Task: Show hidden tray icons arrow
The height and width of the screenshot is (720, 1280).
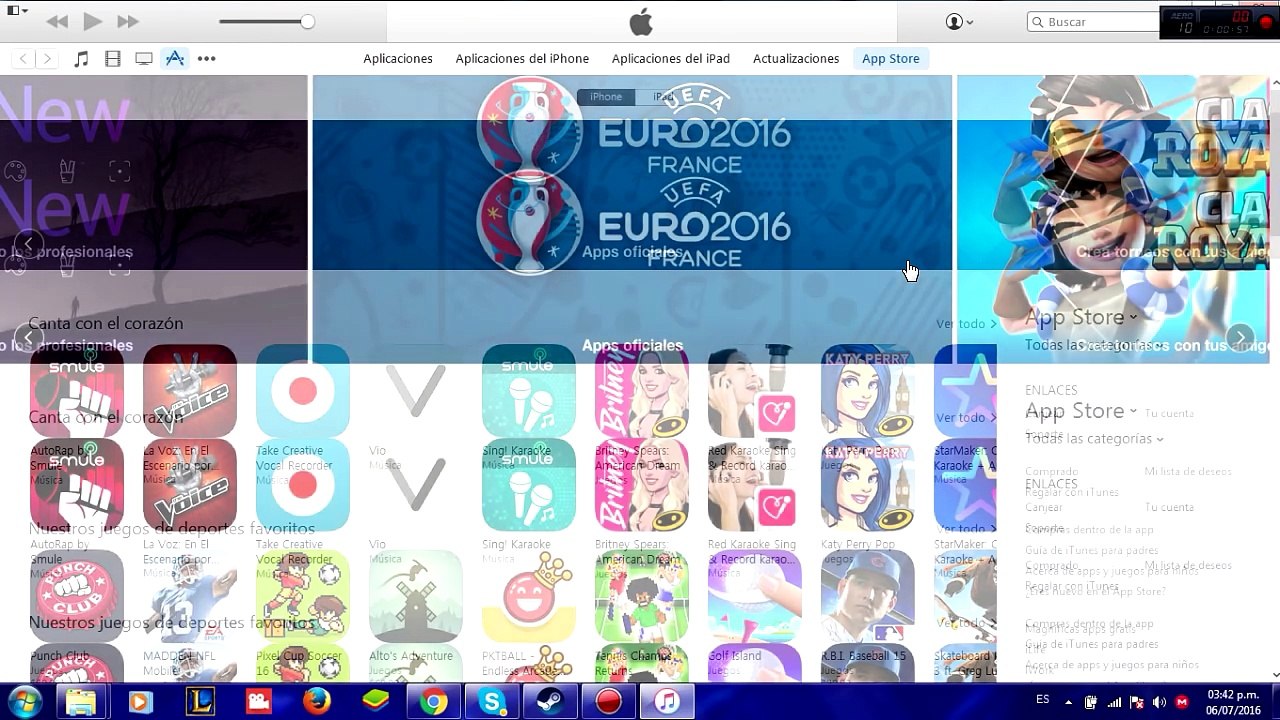Action: (1068, 702)
